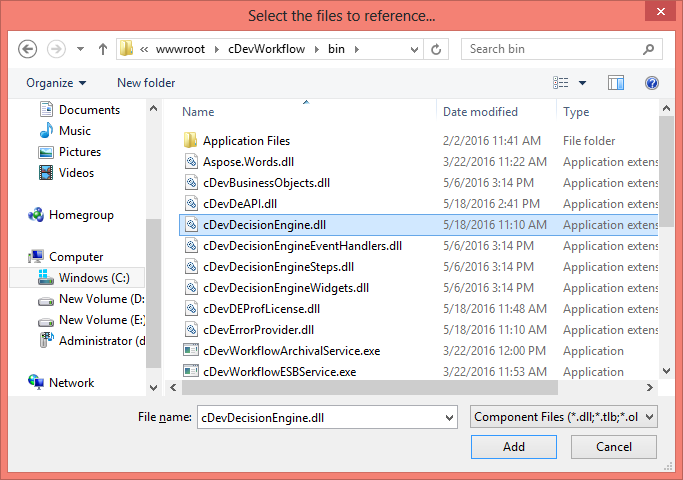Viewport: 683px width, 480px height.
Task: Open the File name dropdown arrow
Action: pyautogui.click(x=450, y=418)
